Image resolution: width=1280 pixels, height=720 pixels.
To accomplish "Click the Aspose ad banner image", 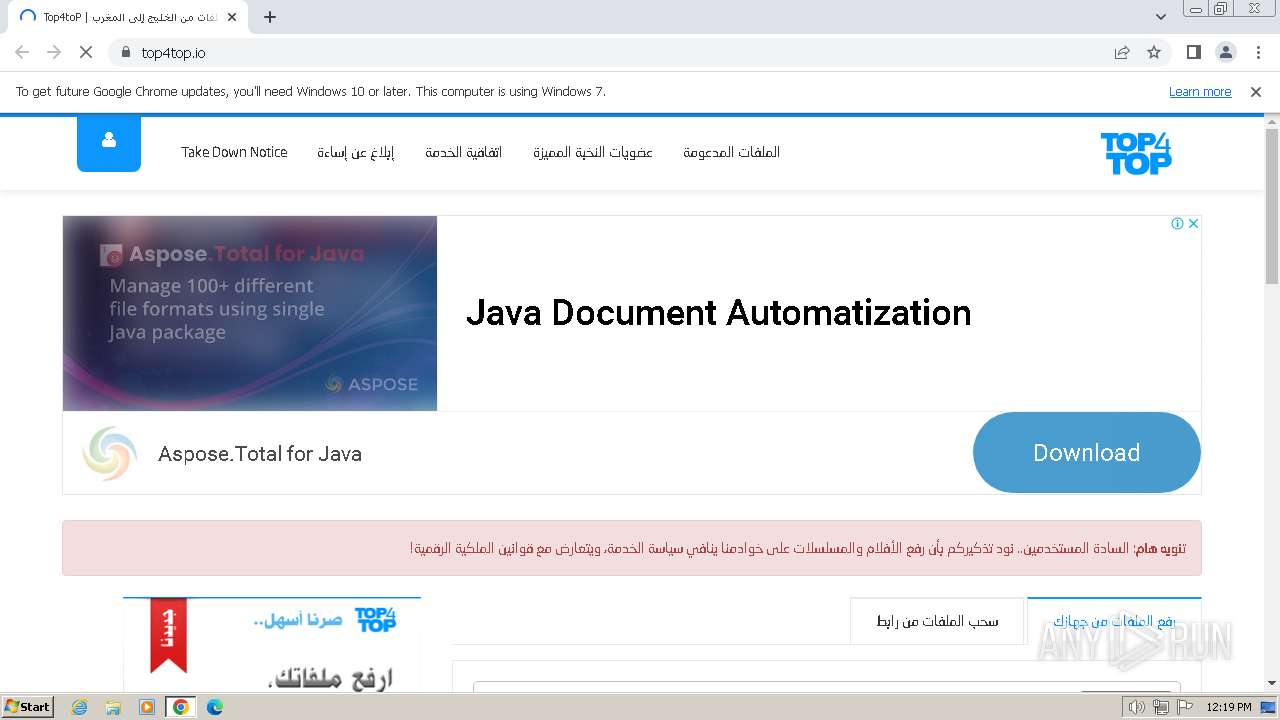I will pyautogui.click(x=250, y=313).
